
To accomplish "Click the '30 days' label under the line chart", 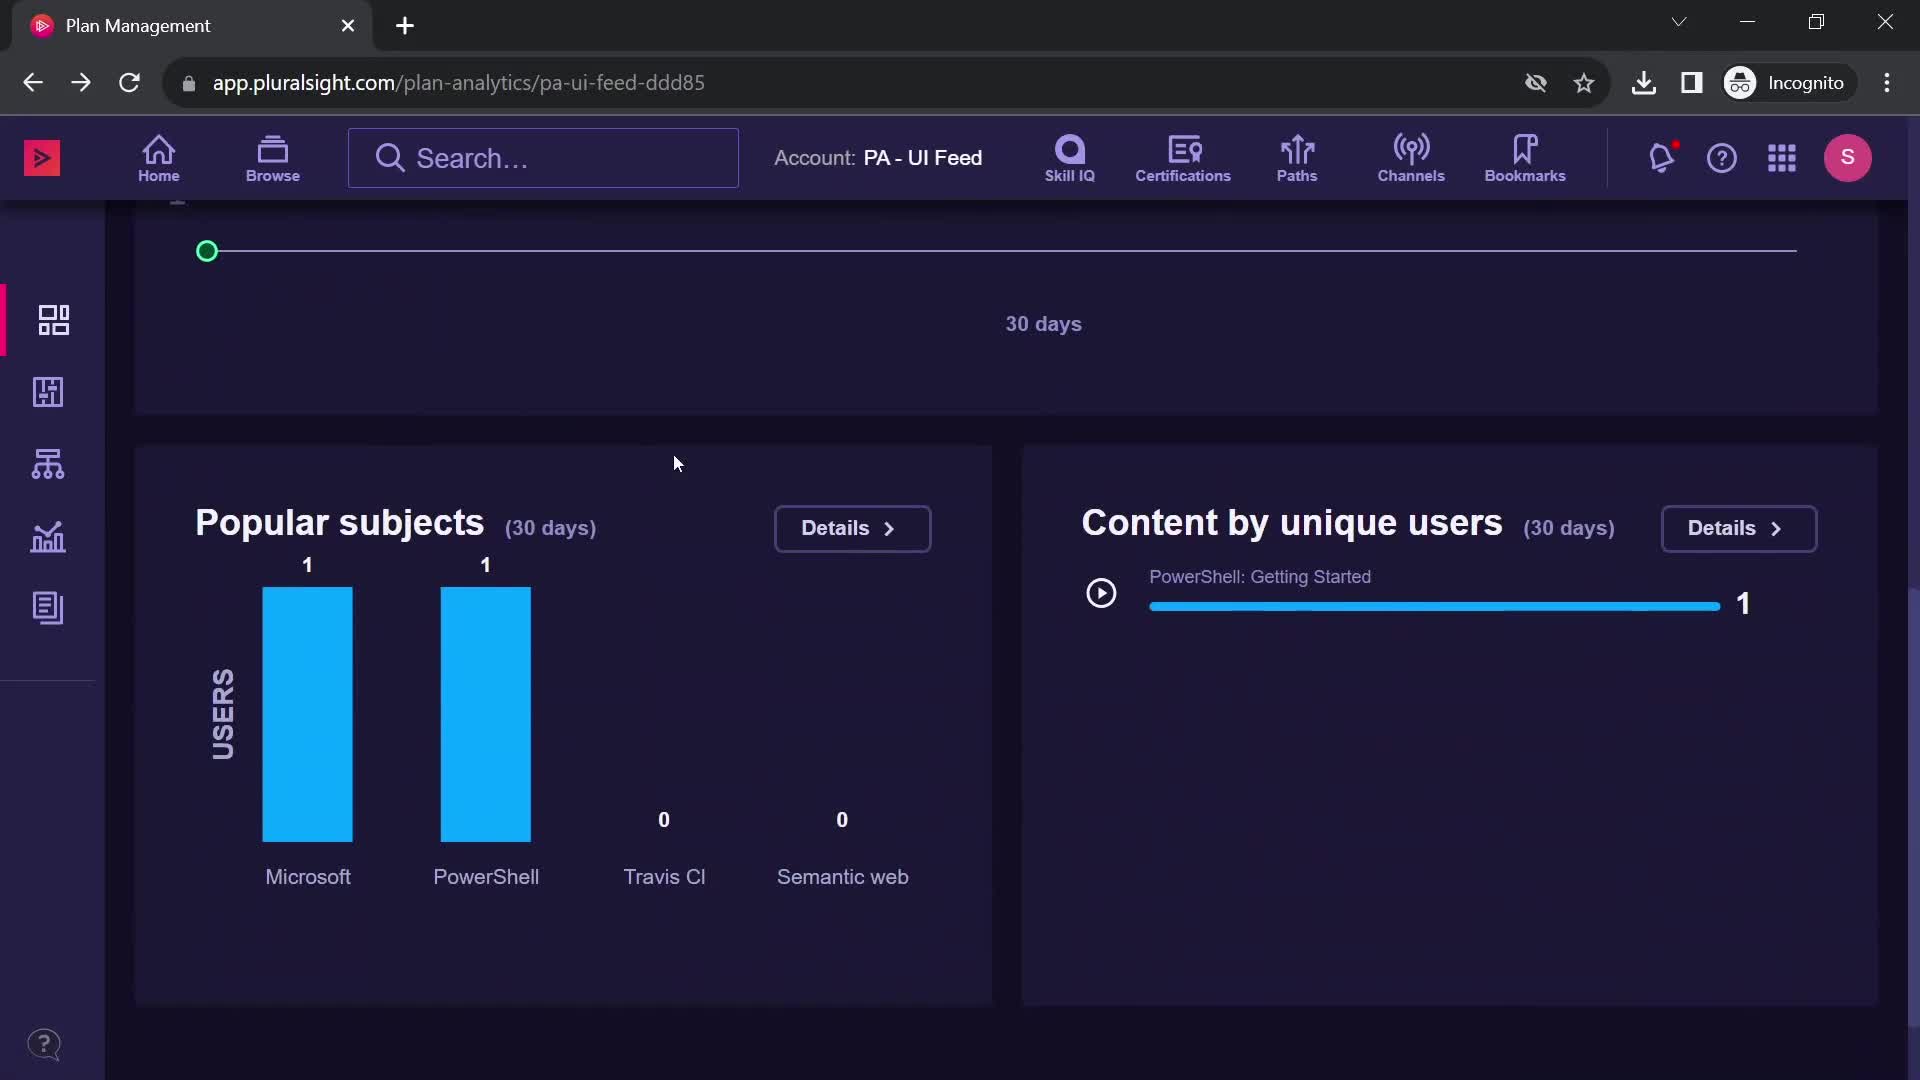I will [1043, 324].
